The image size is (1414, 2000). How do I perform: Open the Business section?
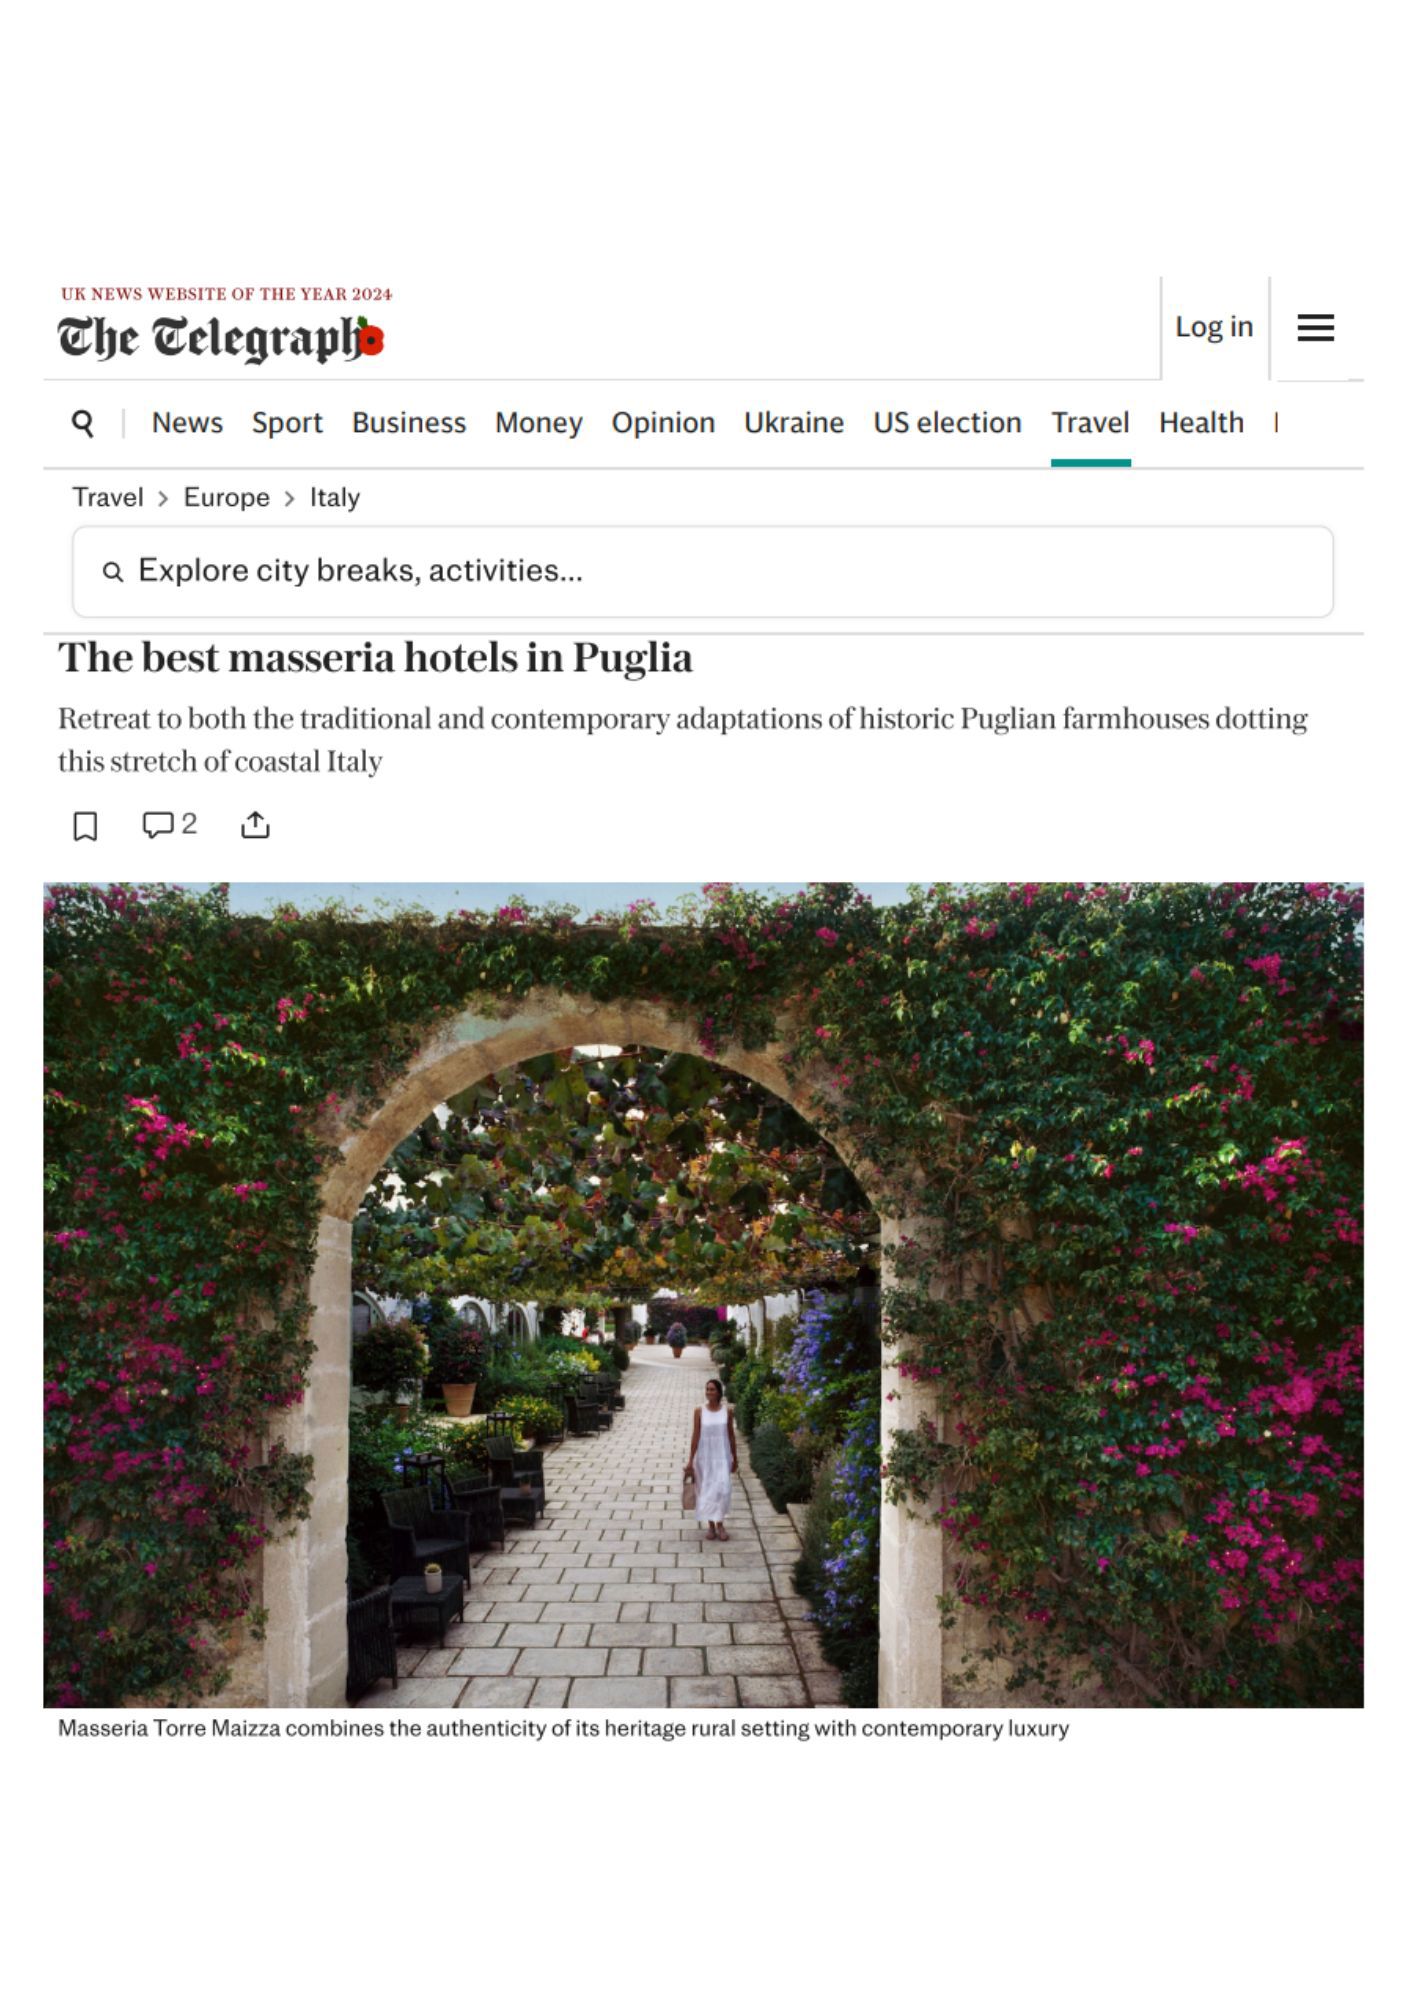coord(409,423)
